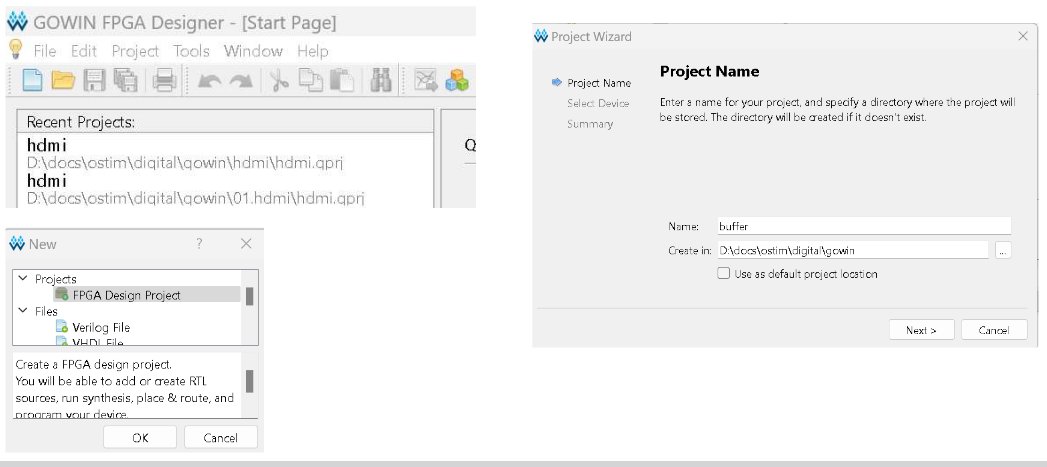Collapse the Projects tree node
This screenshot has width=1047, height=467.
[23, 278]
